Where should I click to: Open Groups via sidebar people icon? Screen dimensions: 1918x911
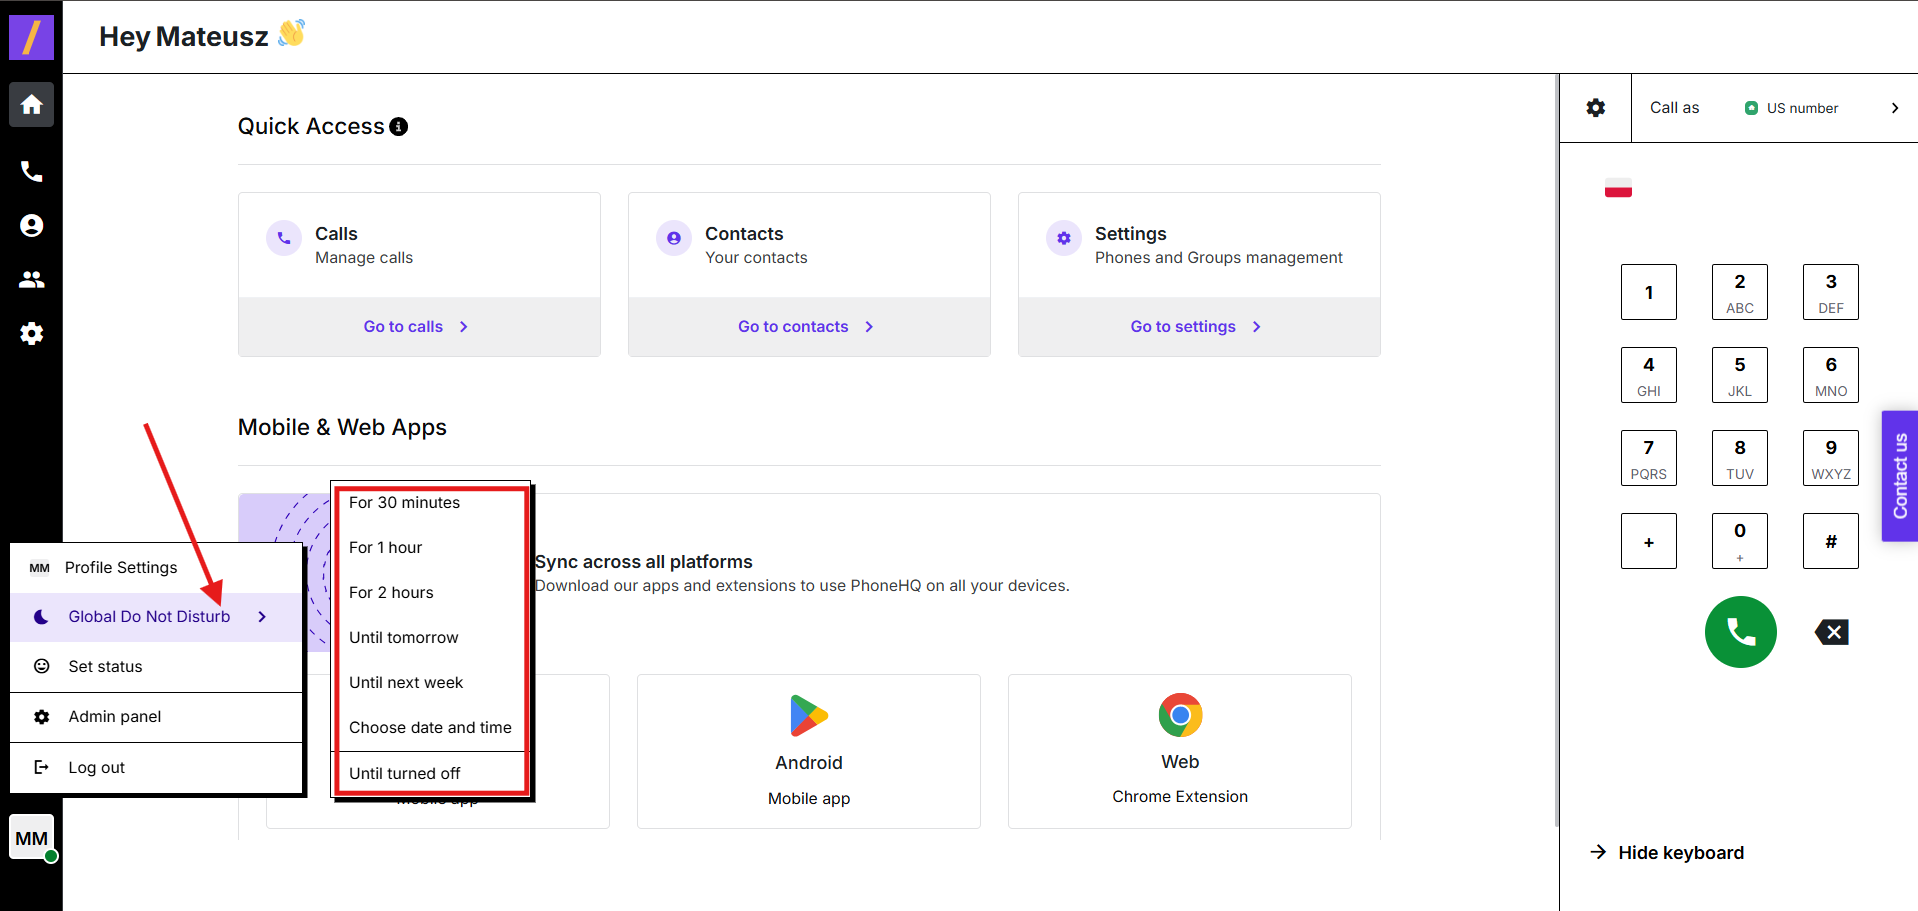(x=32, y=280)
